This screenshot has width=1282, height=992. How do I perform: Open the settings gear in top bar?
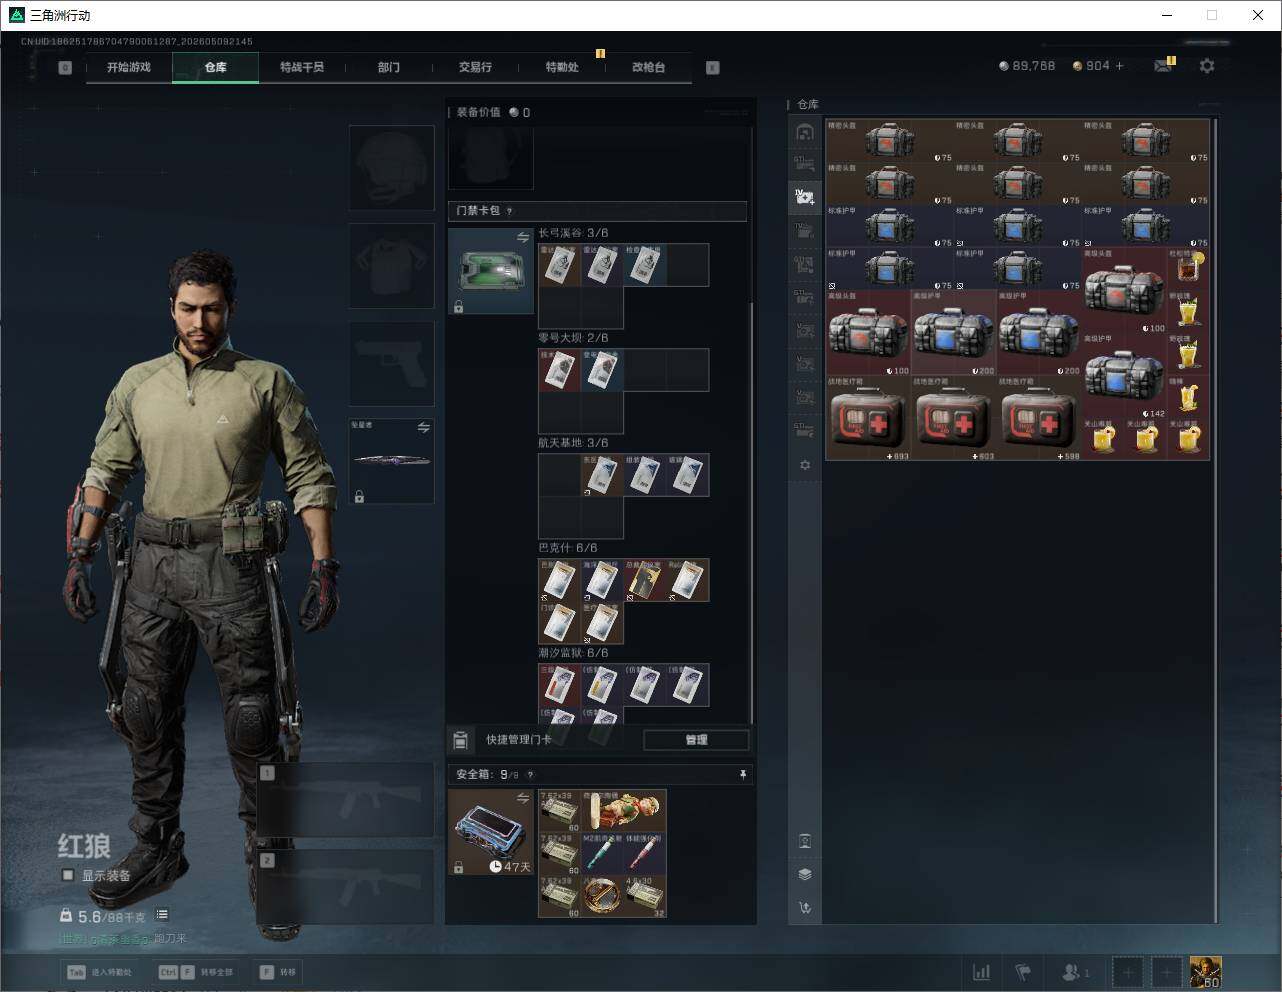[1207, 66]
